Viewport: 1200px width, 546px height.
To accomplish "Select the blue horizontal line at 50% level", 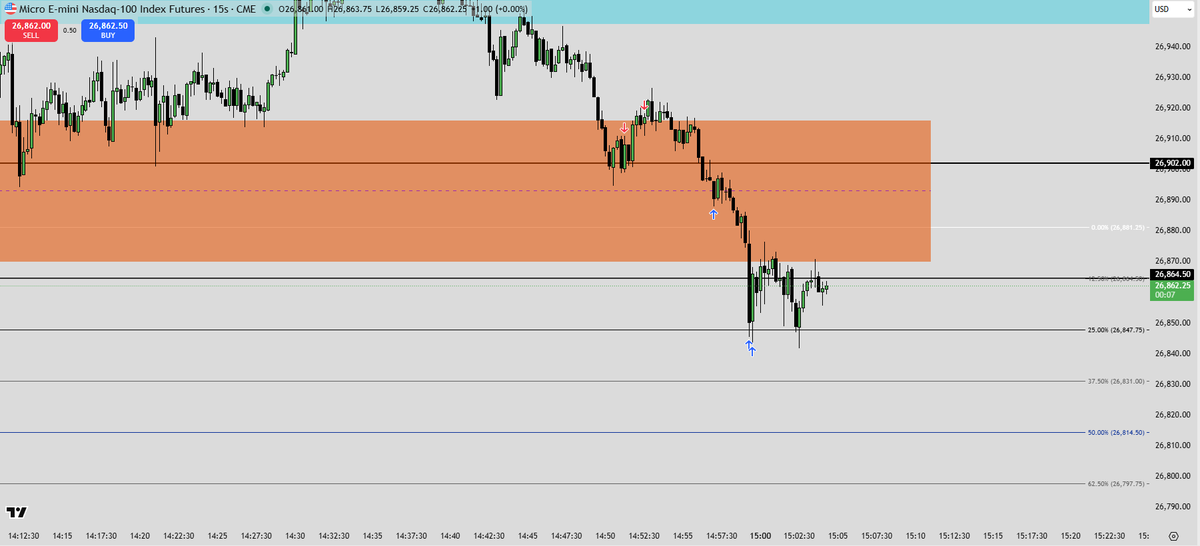I will 540,433.
